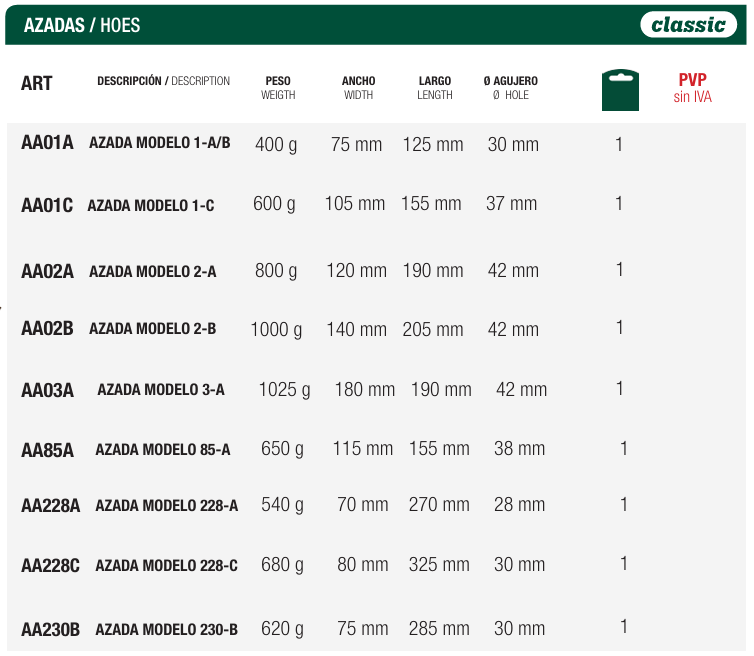Click article code AA230B

[x=50, y=629]
